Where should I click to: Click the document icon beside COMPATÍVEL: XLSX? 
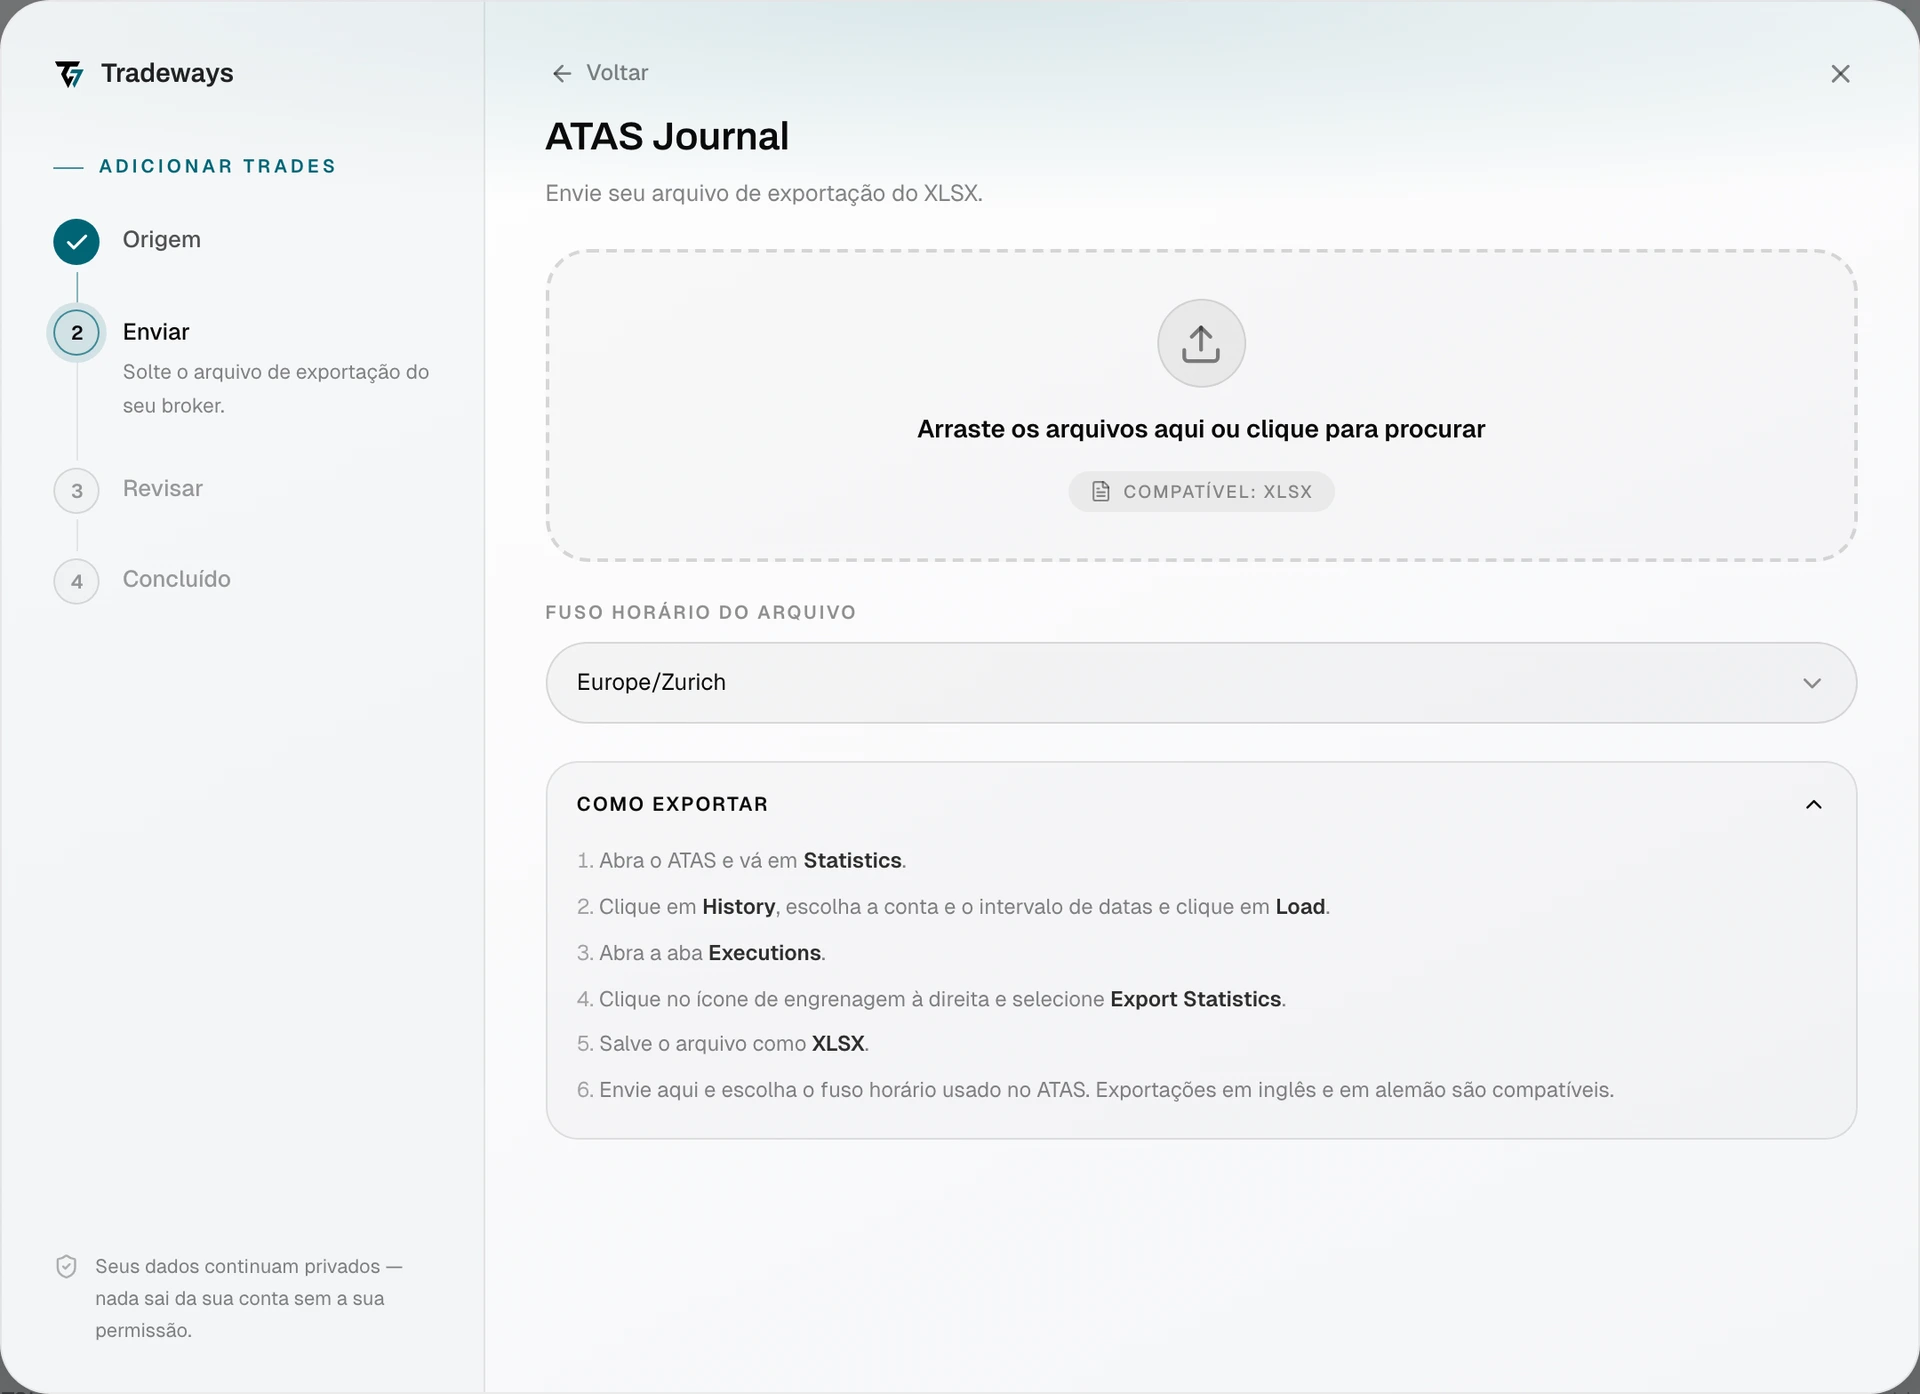pyautogui.click(x=1100, y=491)
